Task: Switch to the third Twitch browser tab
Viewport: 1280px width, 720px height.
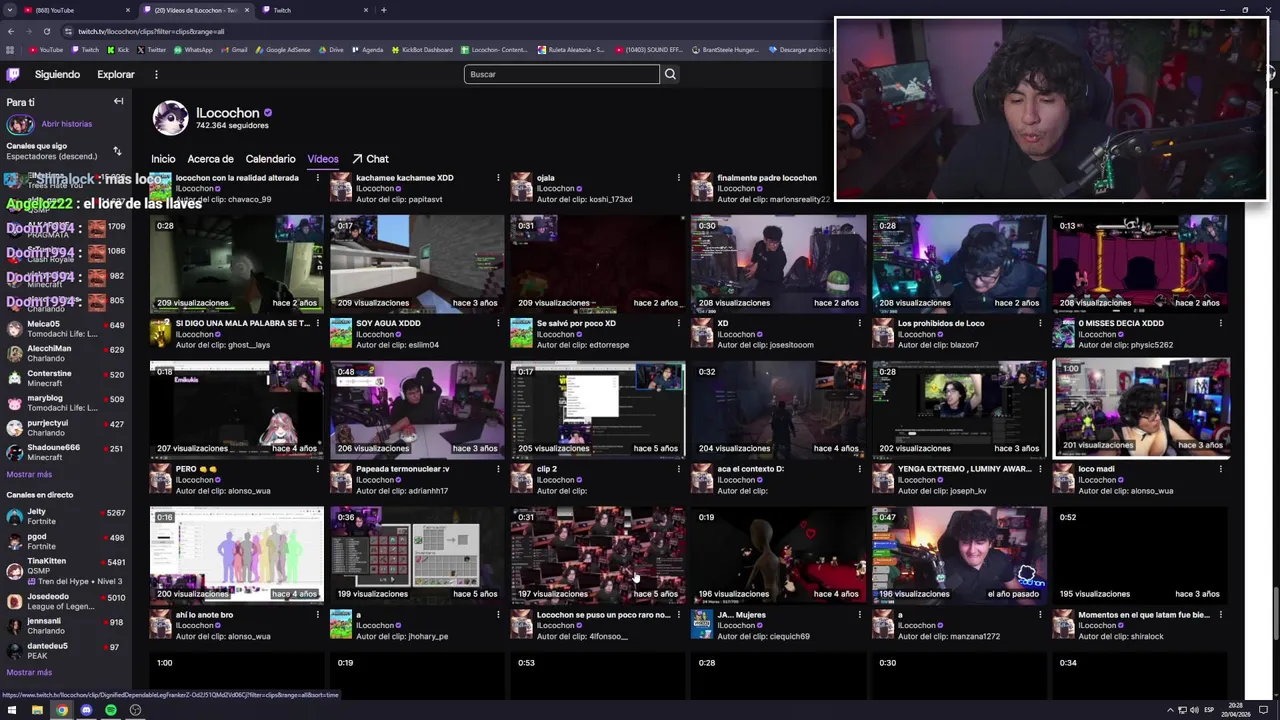Action: coord(315,10)
